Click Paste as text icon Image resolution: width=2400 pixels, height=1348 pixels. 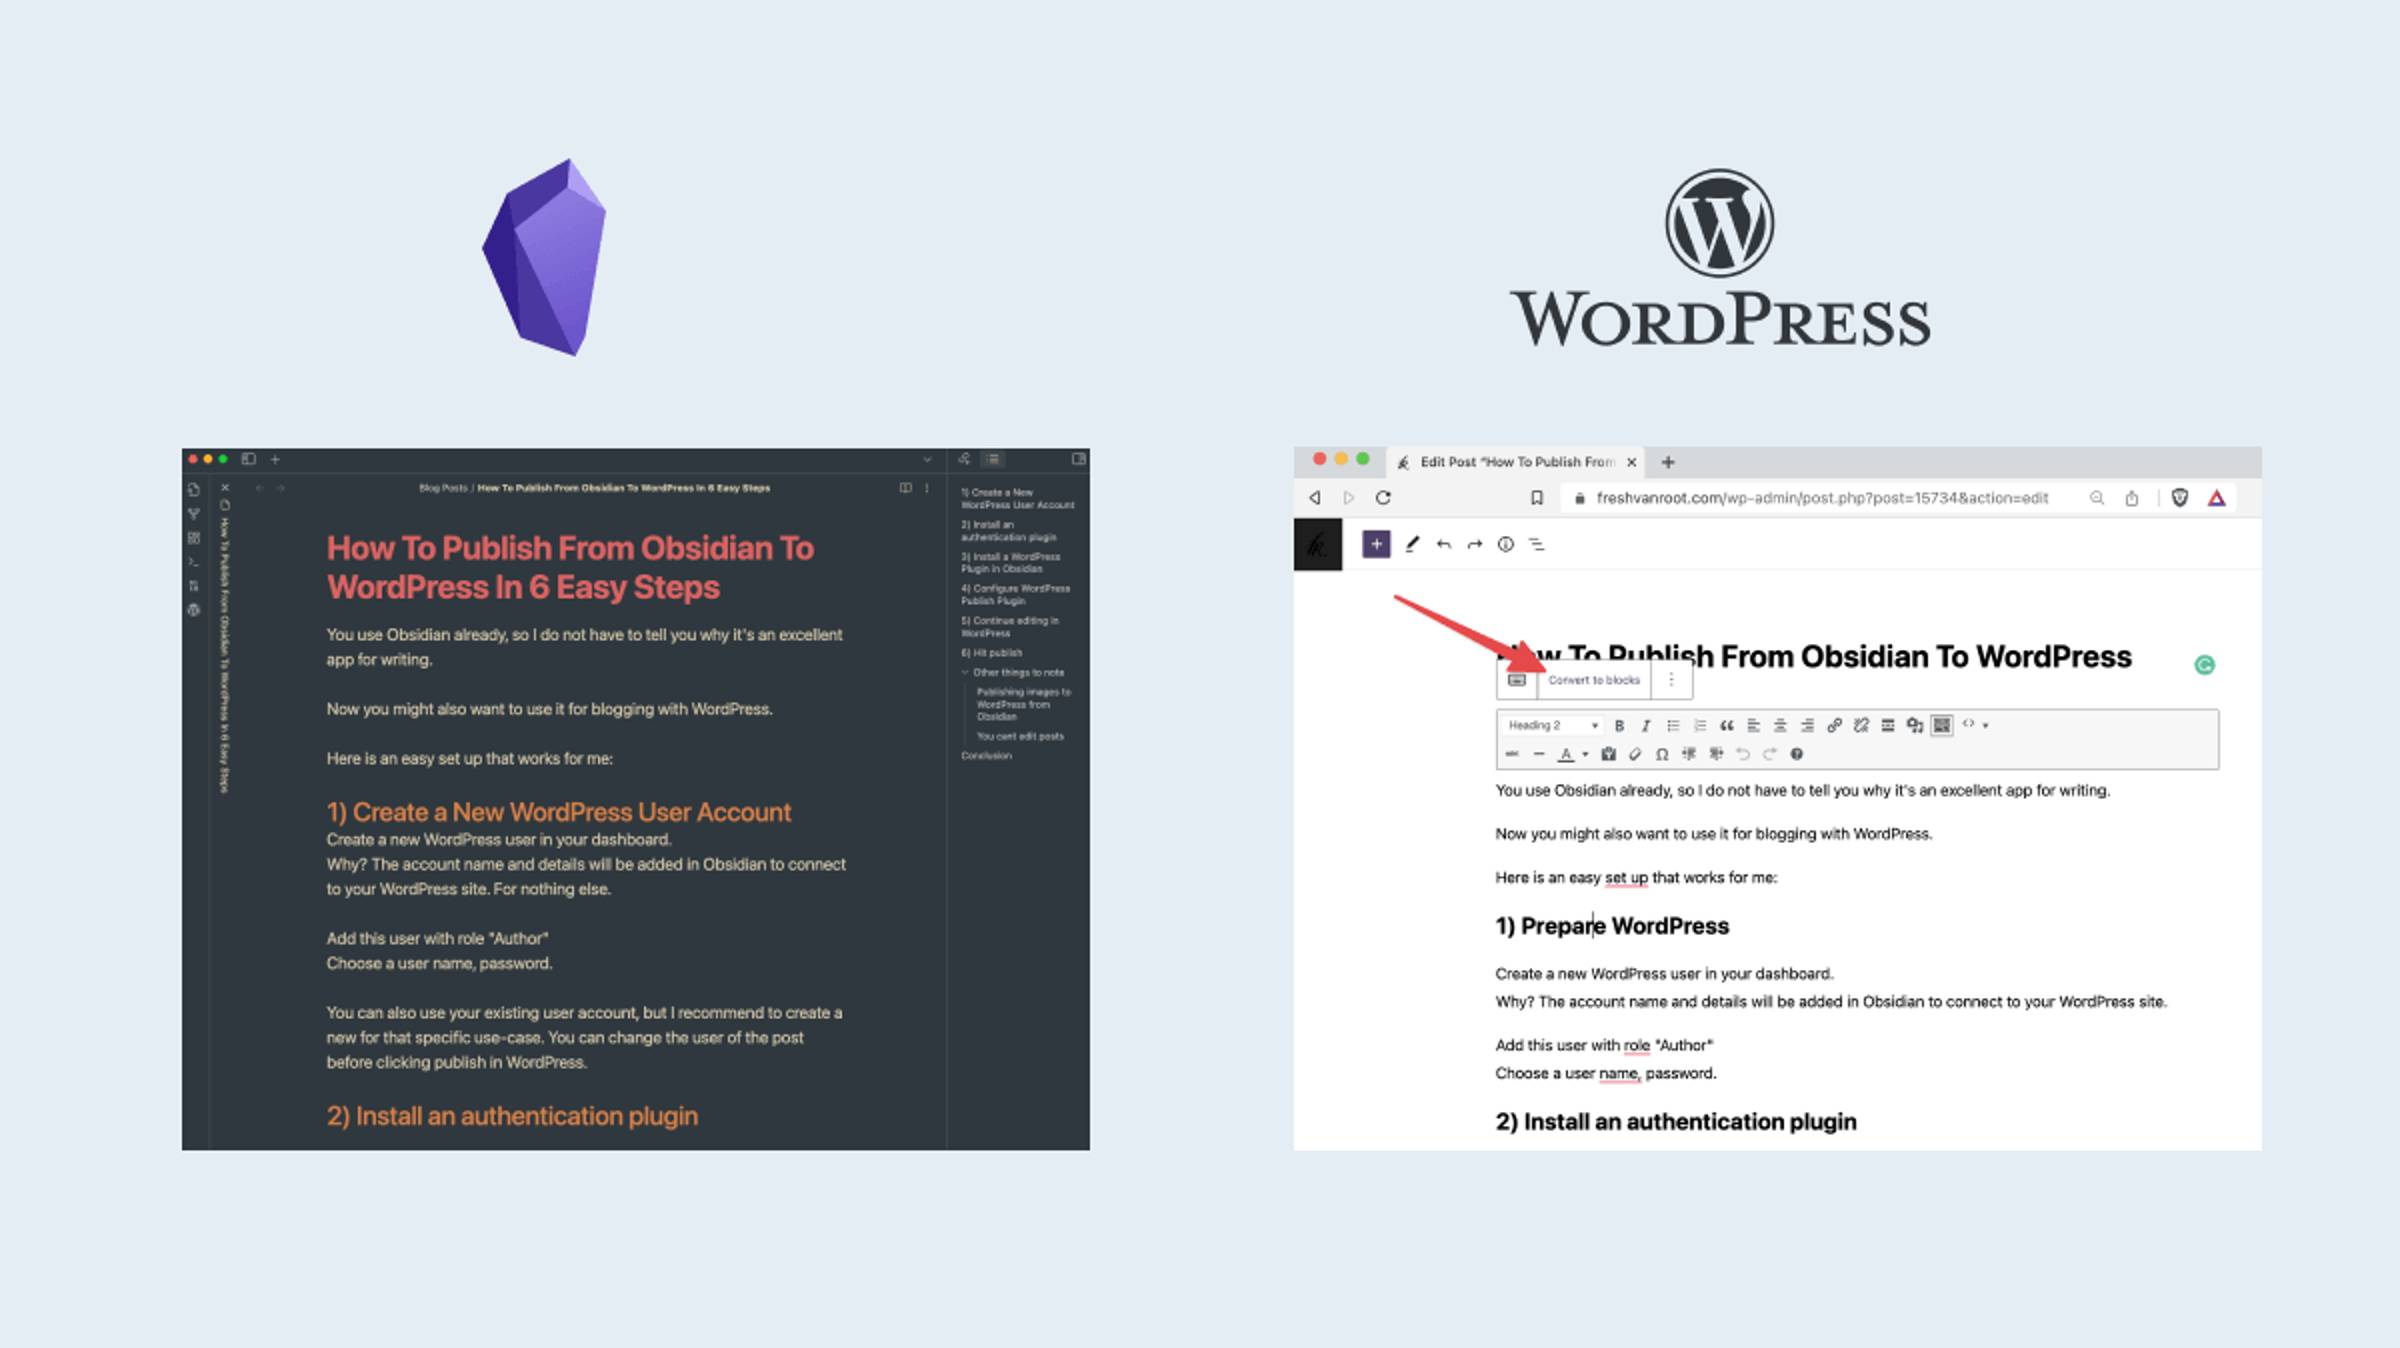tap(1608, 755)
